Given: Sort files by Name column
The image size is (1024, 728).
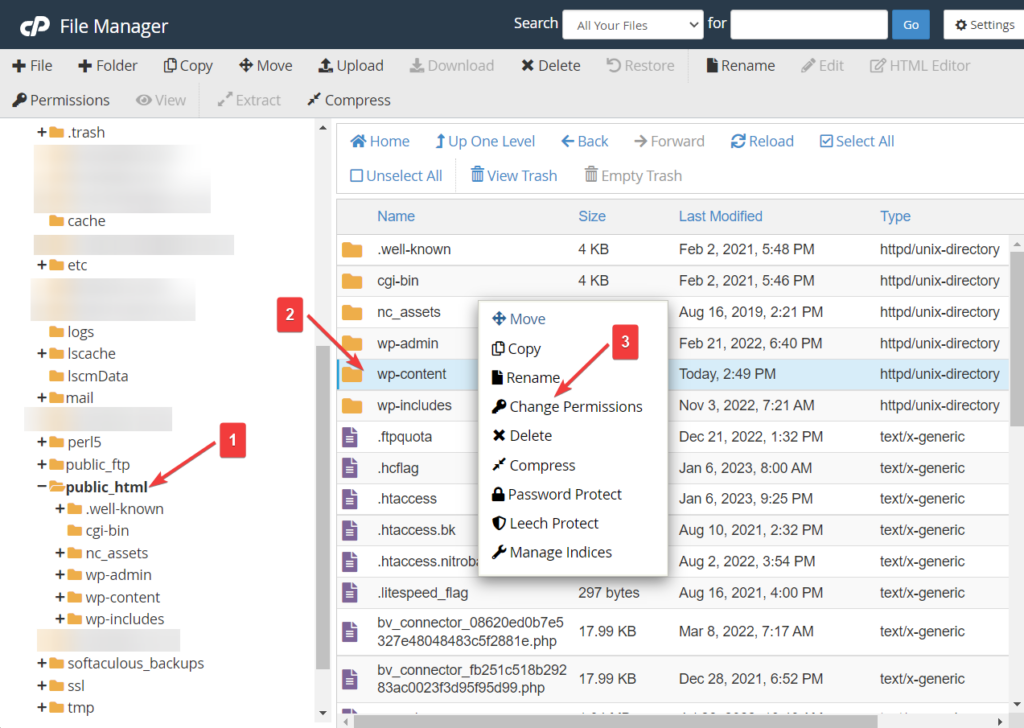Looking at the screenshot, I should (396, 216).
